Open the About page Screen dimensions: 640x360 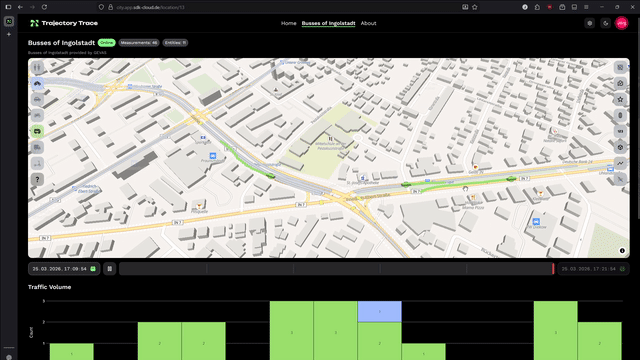(368, 23)
